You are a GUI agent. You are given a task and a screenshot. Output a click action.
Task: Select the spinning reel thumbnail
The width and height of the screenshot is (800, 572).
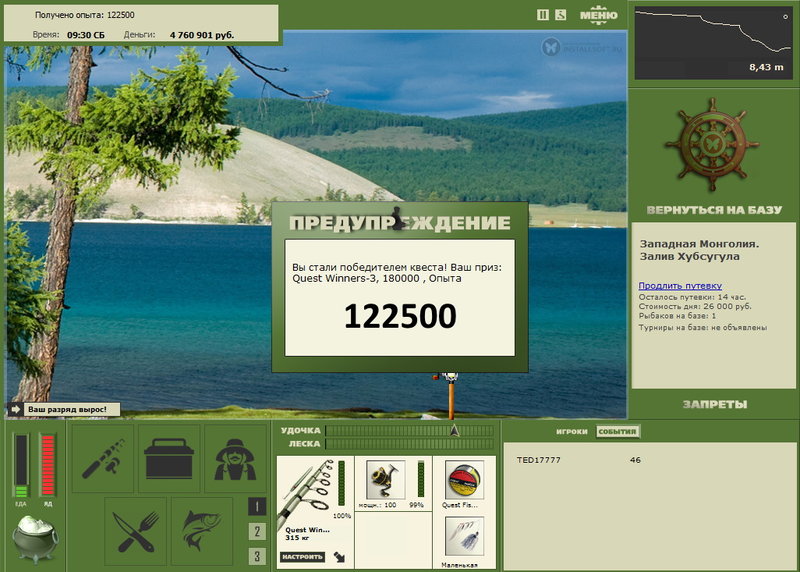pos(385,479)
